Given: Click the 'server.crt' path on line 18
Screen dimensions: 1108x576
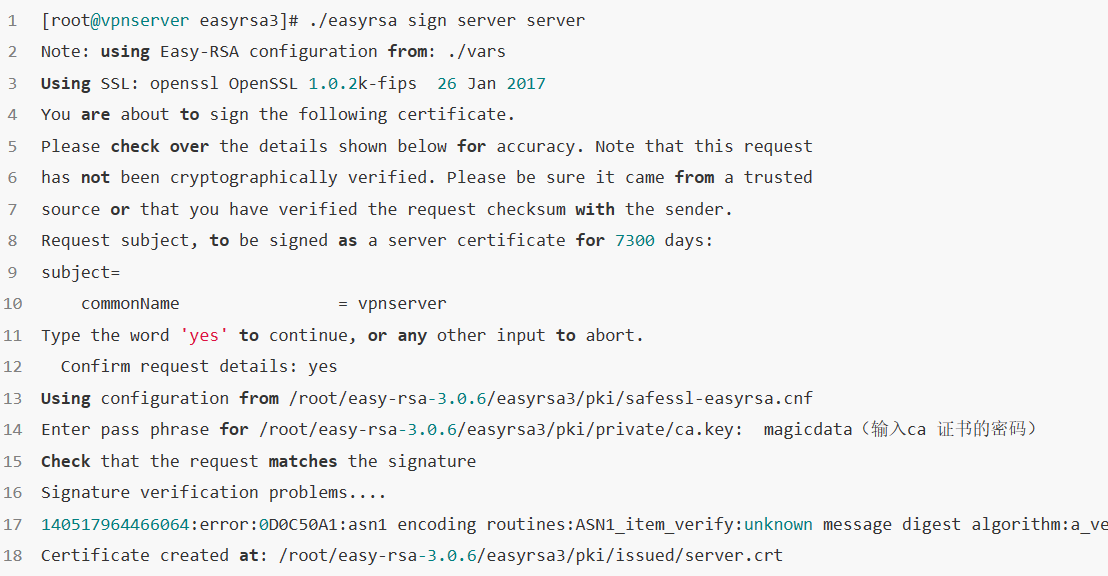Looking at the screenshot, I should (733, 556).
